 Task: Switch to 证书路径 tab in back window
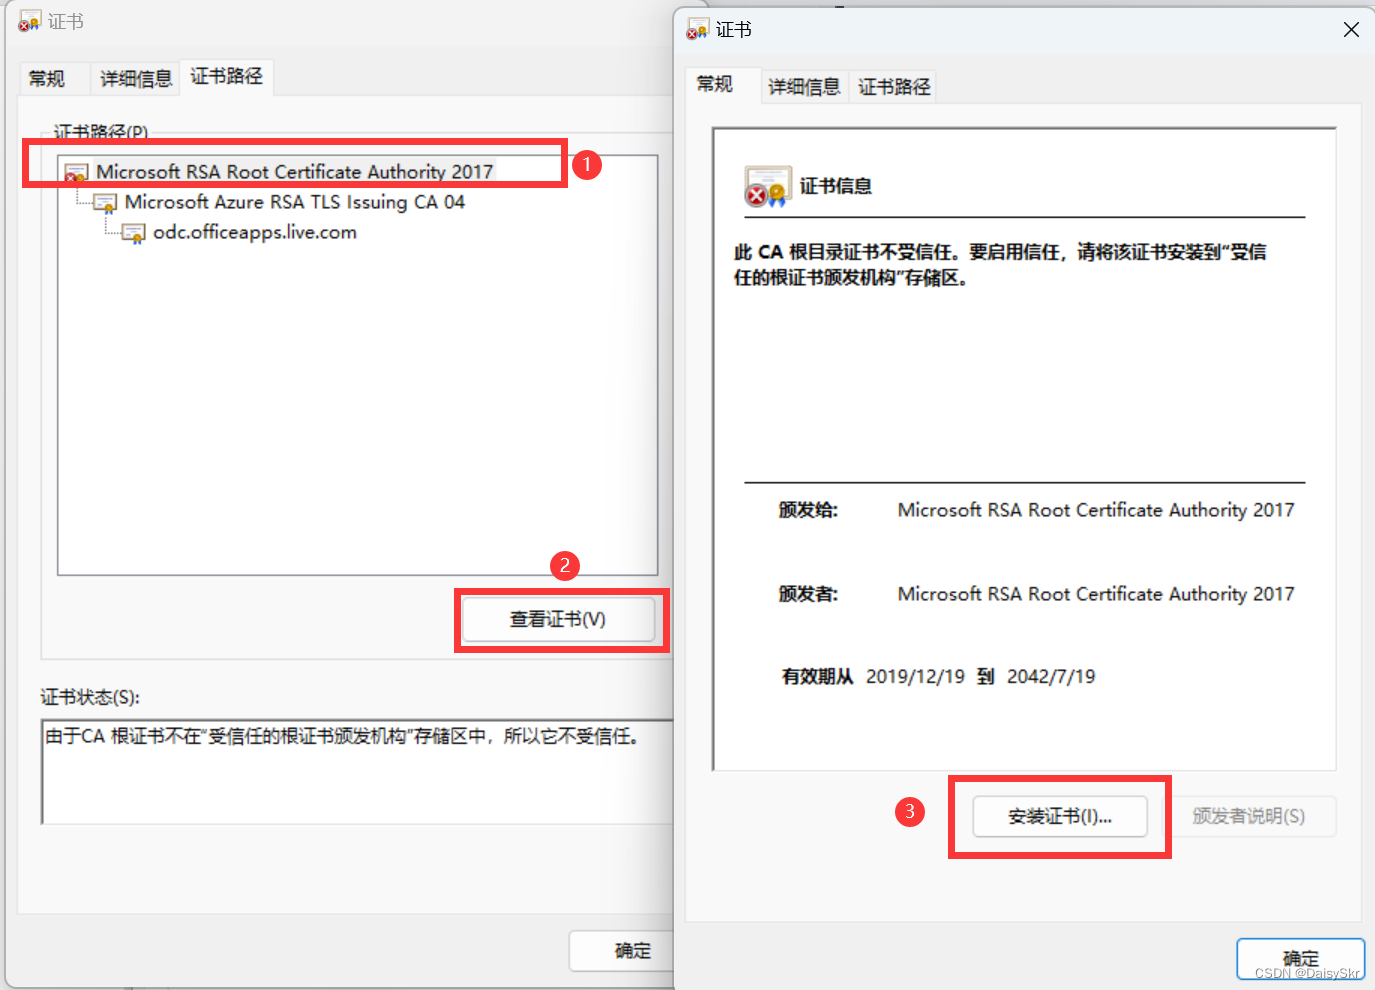pos(227,76)
